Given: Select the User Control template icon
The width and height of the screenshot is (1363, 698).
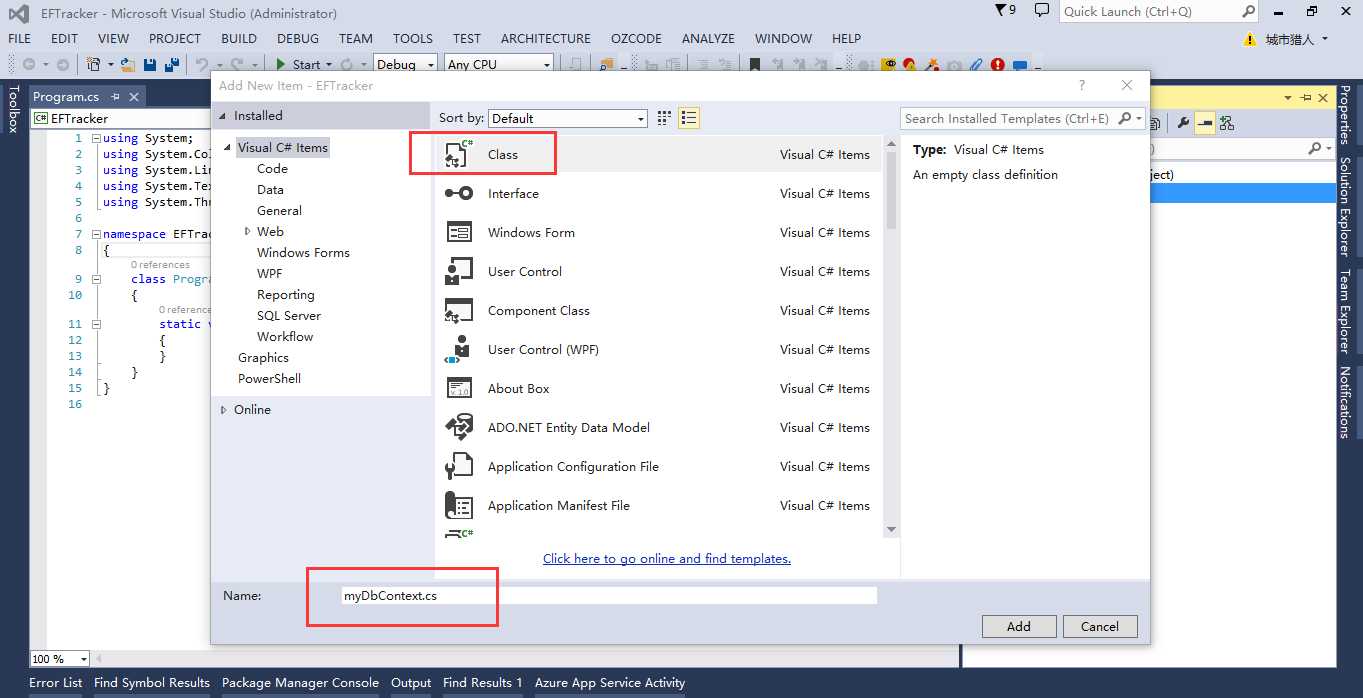Looking at the screenshot, I should tap(459, 271).
